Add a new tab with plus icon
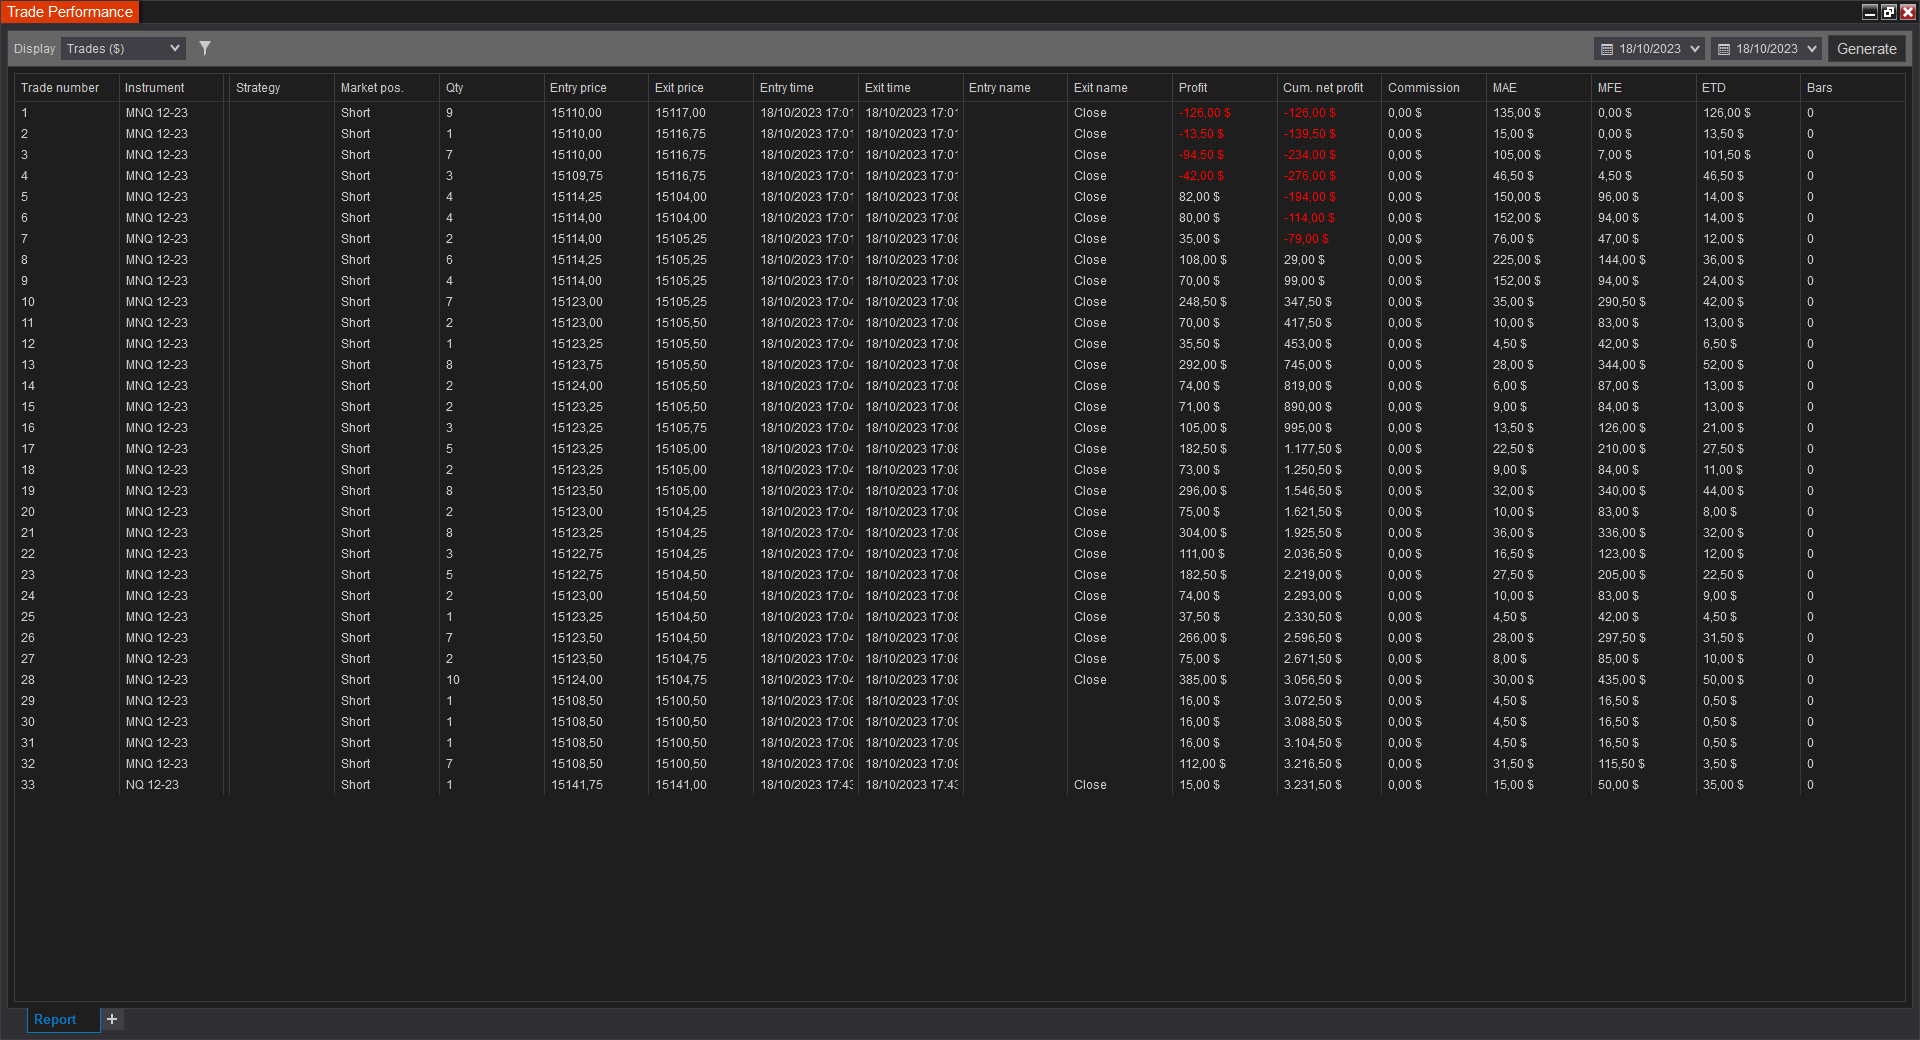Viewport: 1920px width, 1040px height. (x=112, y=1019)
